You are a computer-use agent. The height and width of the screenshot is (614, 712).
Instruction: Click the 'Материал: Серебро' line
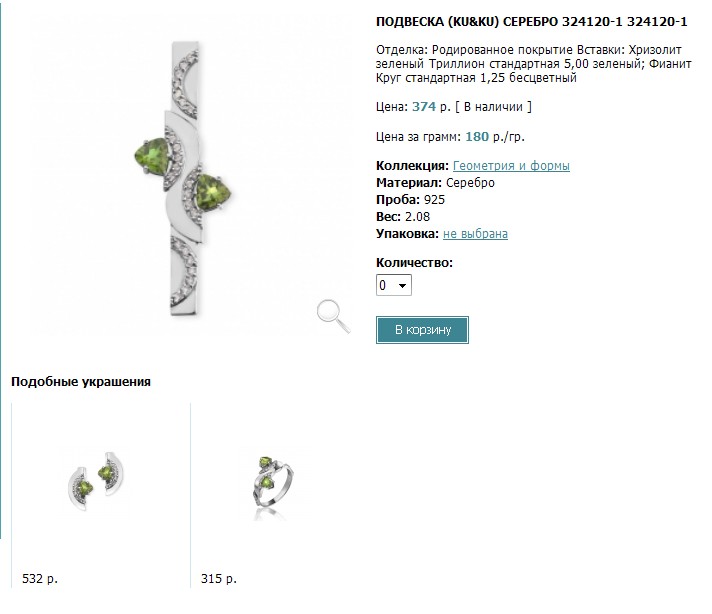click(435, 183)
